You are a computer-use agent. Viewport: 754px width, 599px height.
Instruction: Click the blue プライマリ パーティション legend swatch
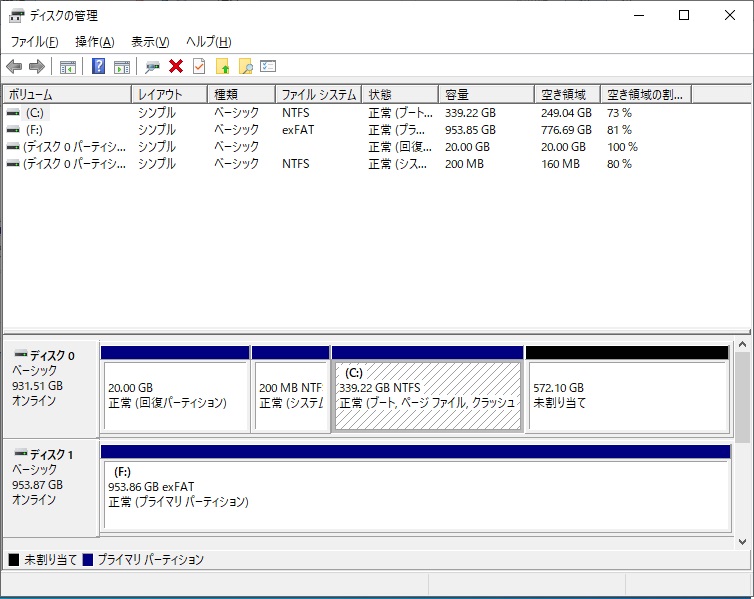(x=88, y=560)
